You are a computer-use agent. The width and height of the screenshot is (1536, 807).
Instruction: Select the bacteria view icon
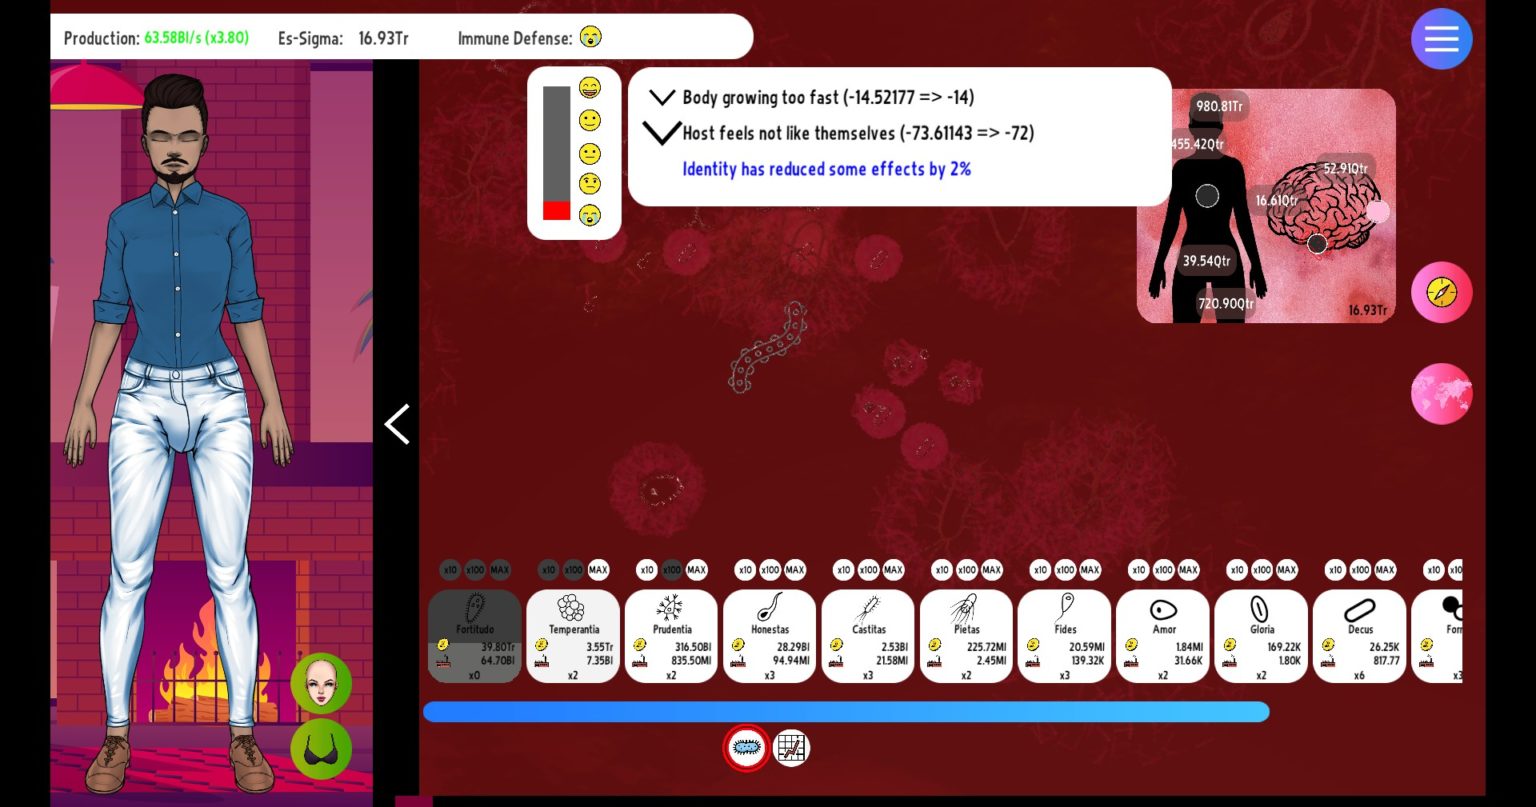click(746, 748)
